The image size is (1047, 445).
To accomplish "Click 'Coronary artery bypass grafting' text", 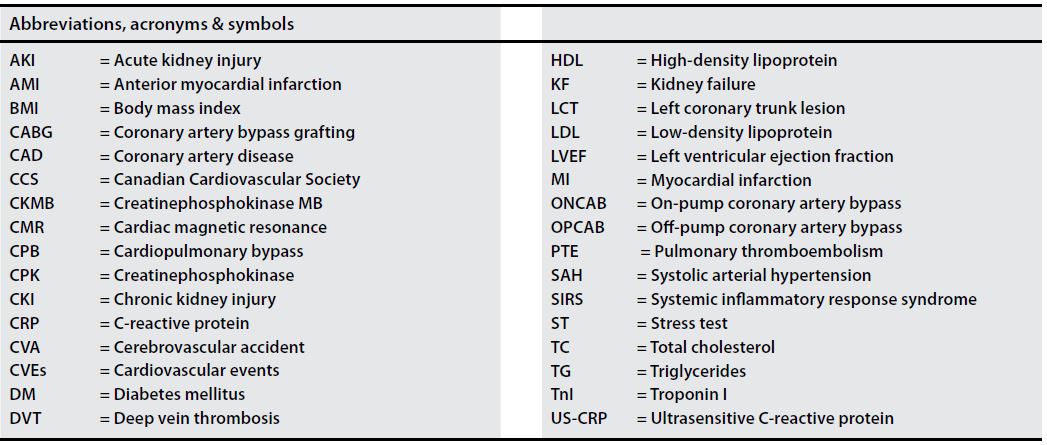I will (234, 132).
